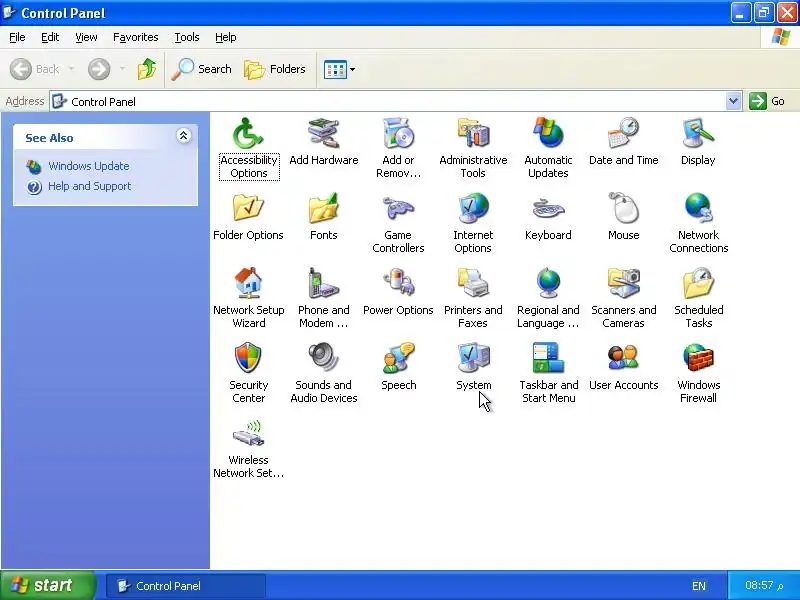Image resolution: width=800 pixels, height=600 pixels.
Task: Open Forward button history dropdown arrow
Action: [x=122, y=69]
